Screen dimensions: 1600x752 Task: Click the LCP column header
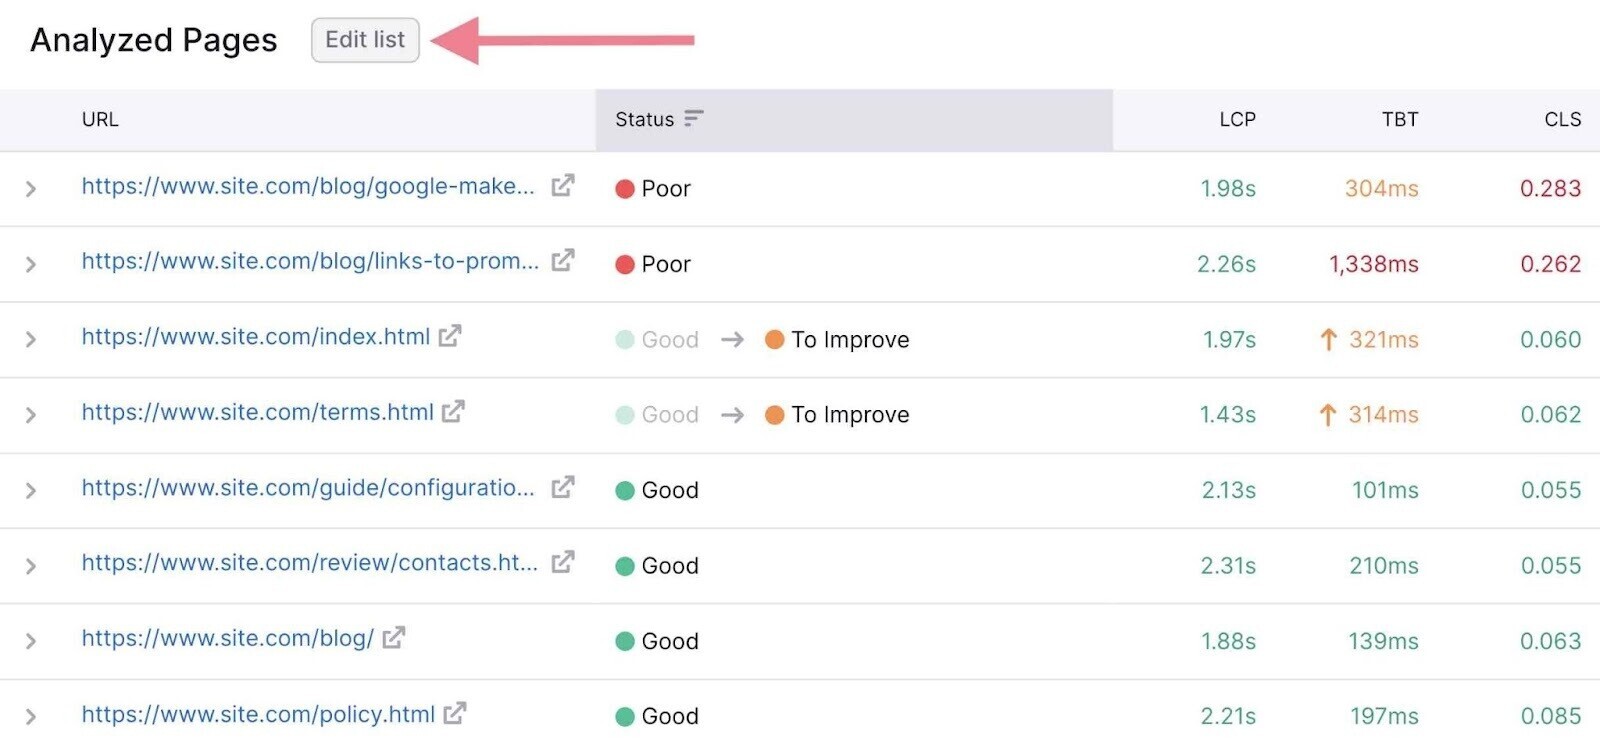pos(1236,119)
